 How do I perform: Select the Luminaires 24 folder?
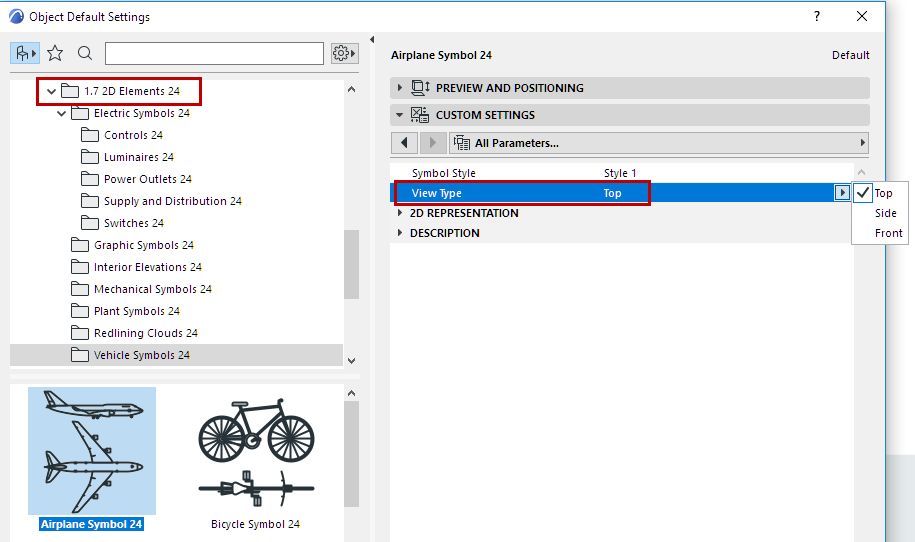(127, 158)
